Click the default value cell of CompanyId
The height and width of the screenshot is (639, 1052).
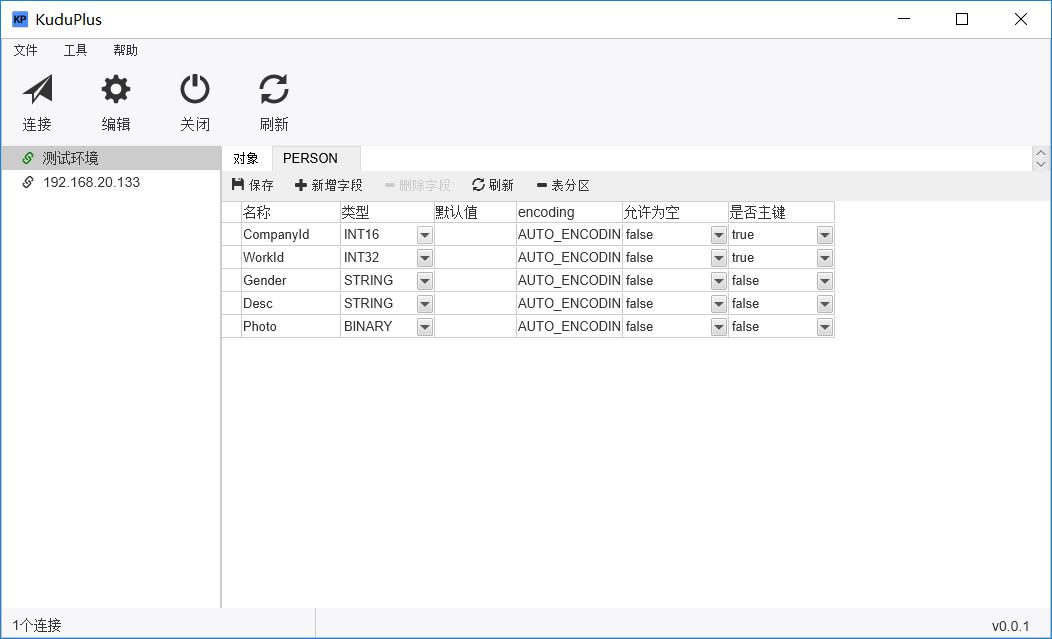pos(476,234)
